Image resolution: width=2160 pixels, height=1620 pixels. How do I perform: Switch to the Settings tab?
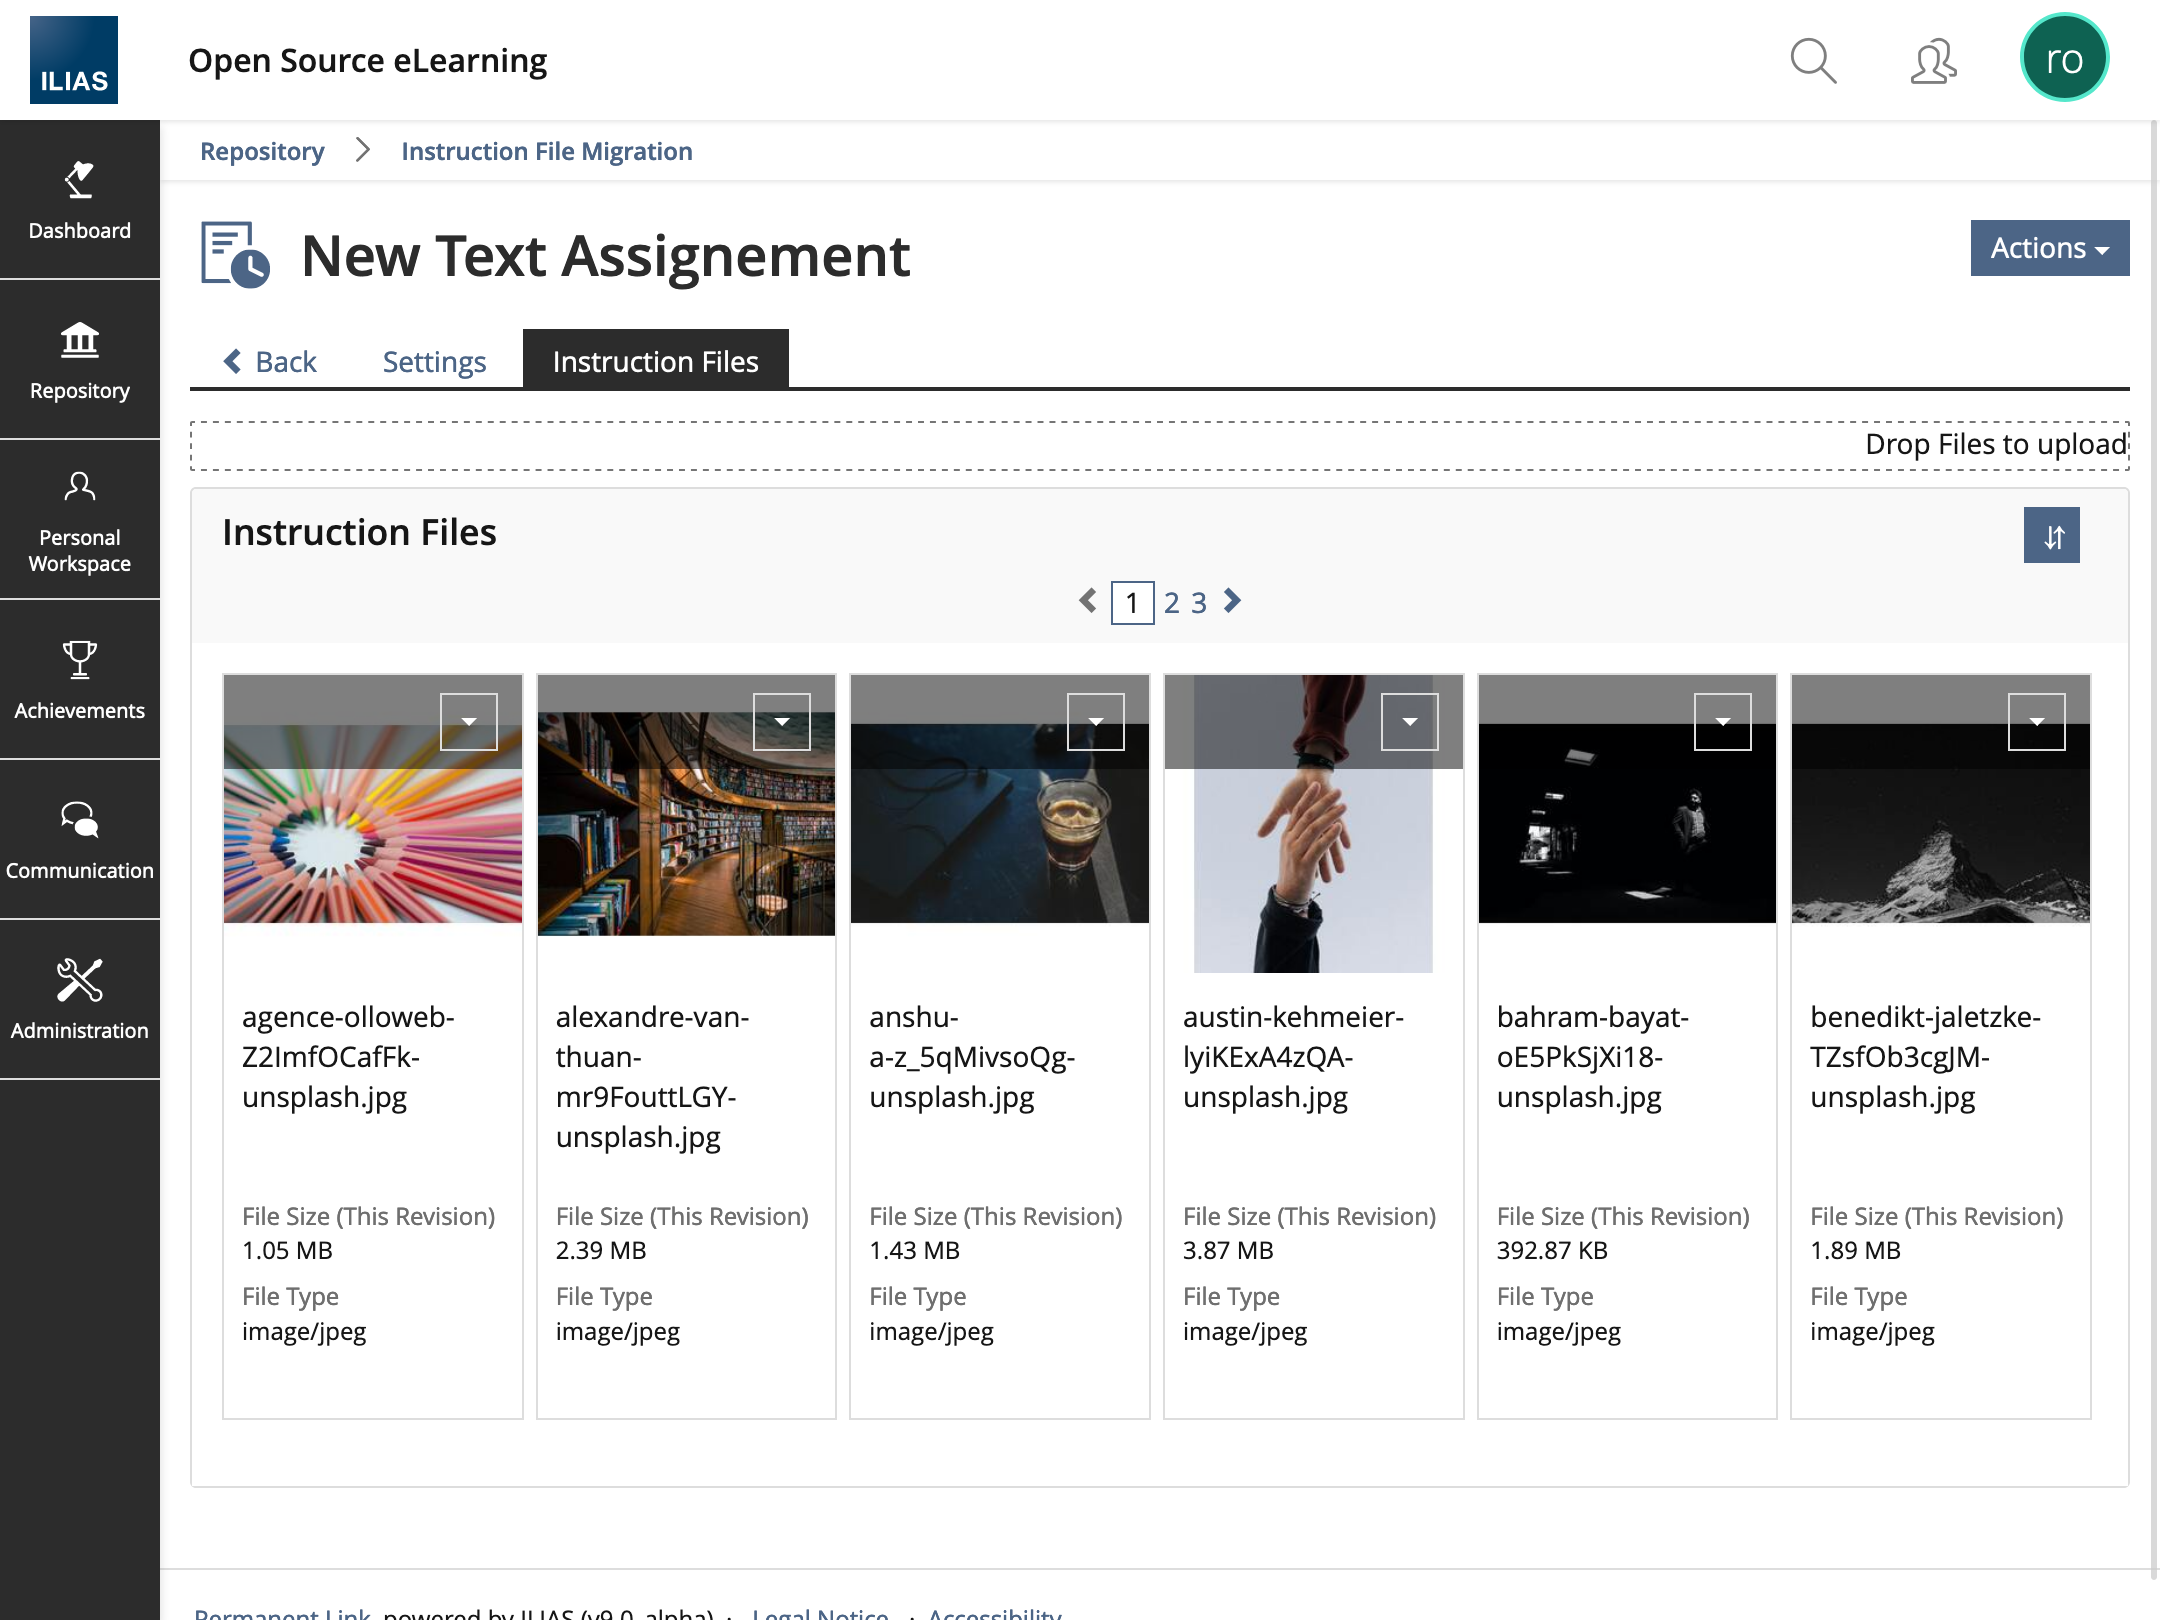point(434,361)
